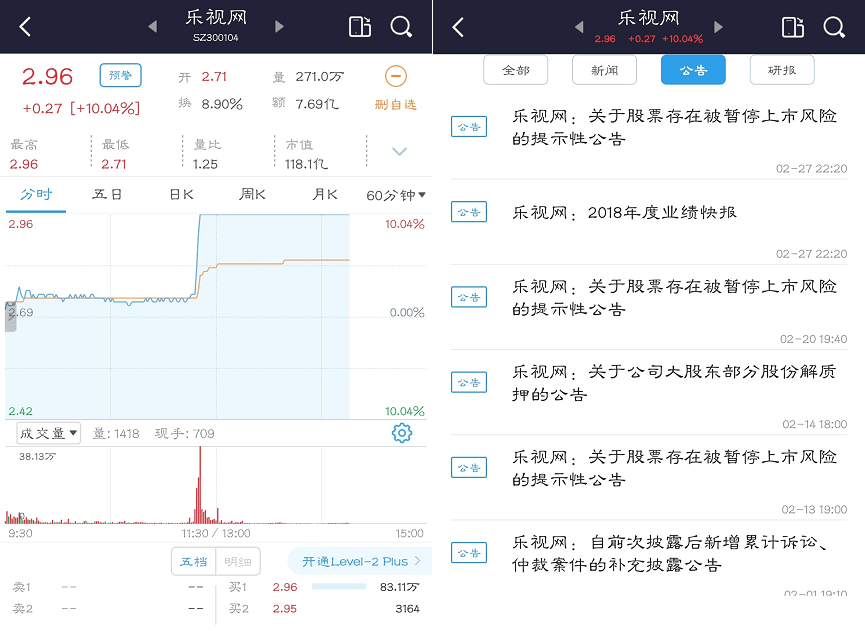Image resolution: width=865 pixels, height=631 pixels.
Task: Open search in right header
Action: tap(834, 26)
